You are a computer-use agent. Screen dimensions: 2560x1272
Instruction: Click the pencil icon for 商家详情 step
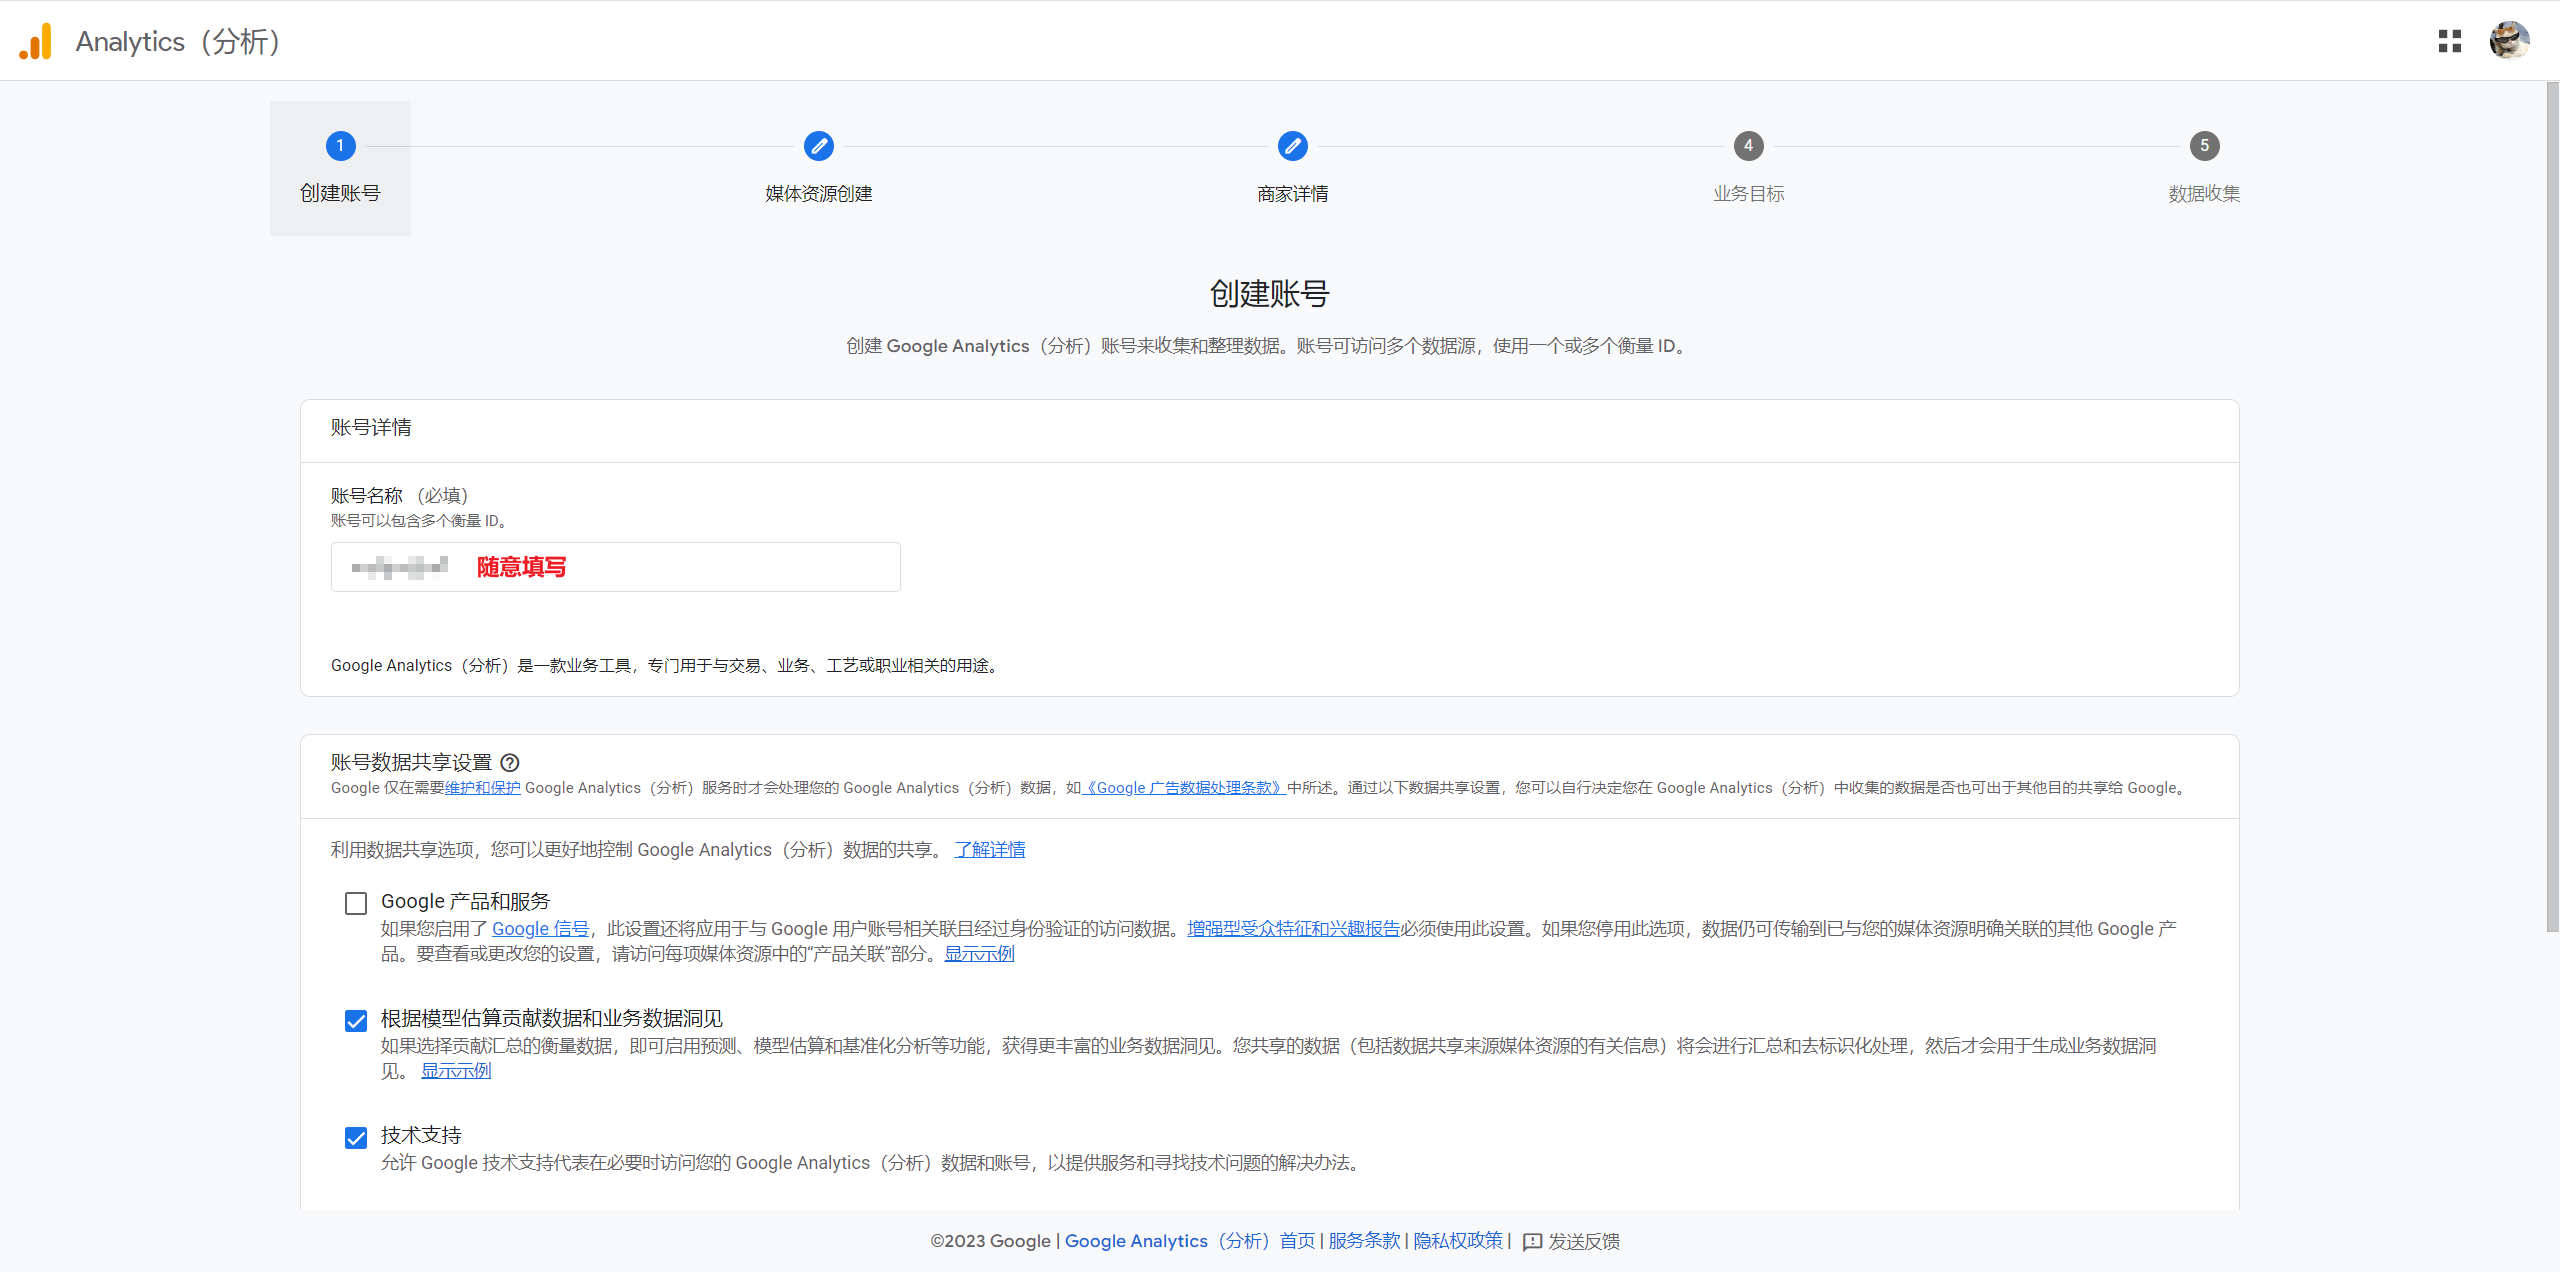point(1292,146)
